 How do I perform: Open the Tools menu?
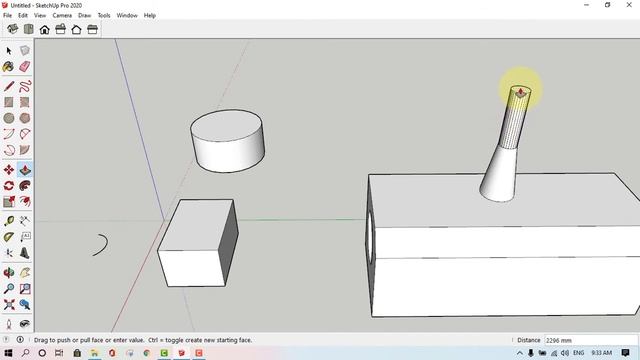[x=104, y=16]
